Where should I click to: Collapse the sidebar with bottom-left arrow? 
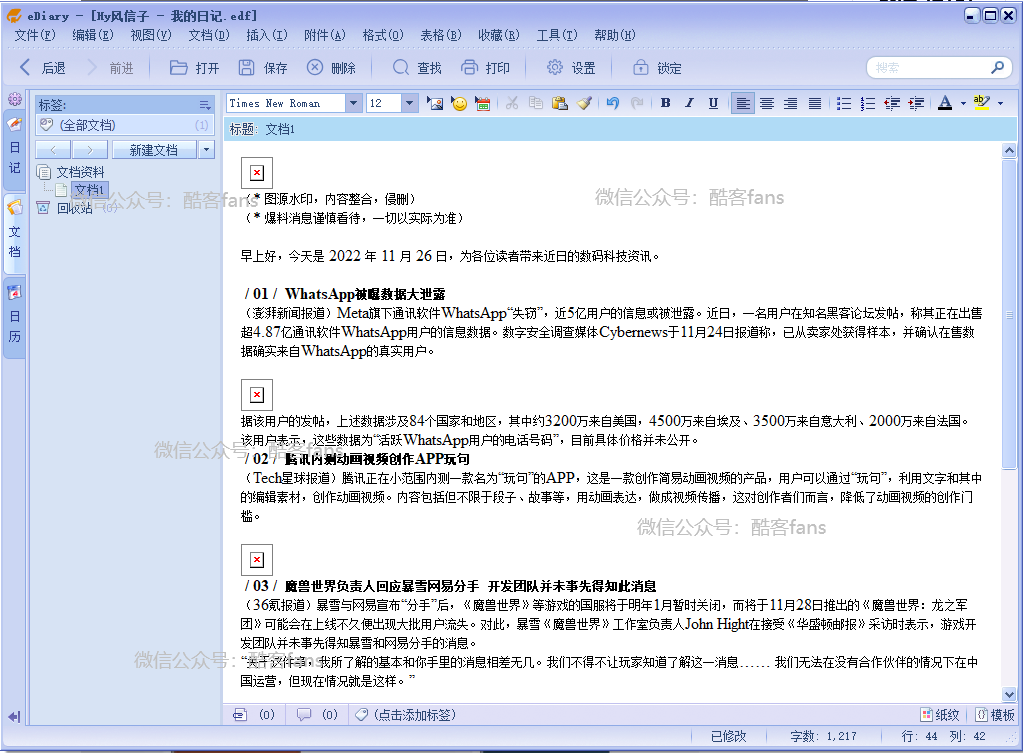coord(14,716)
